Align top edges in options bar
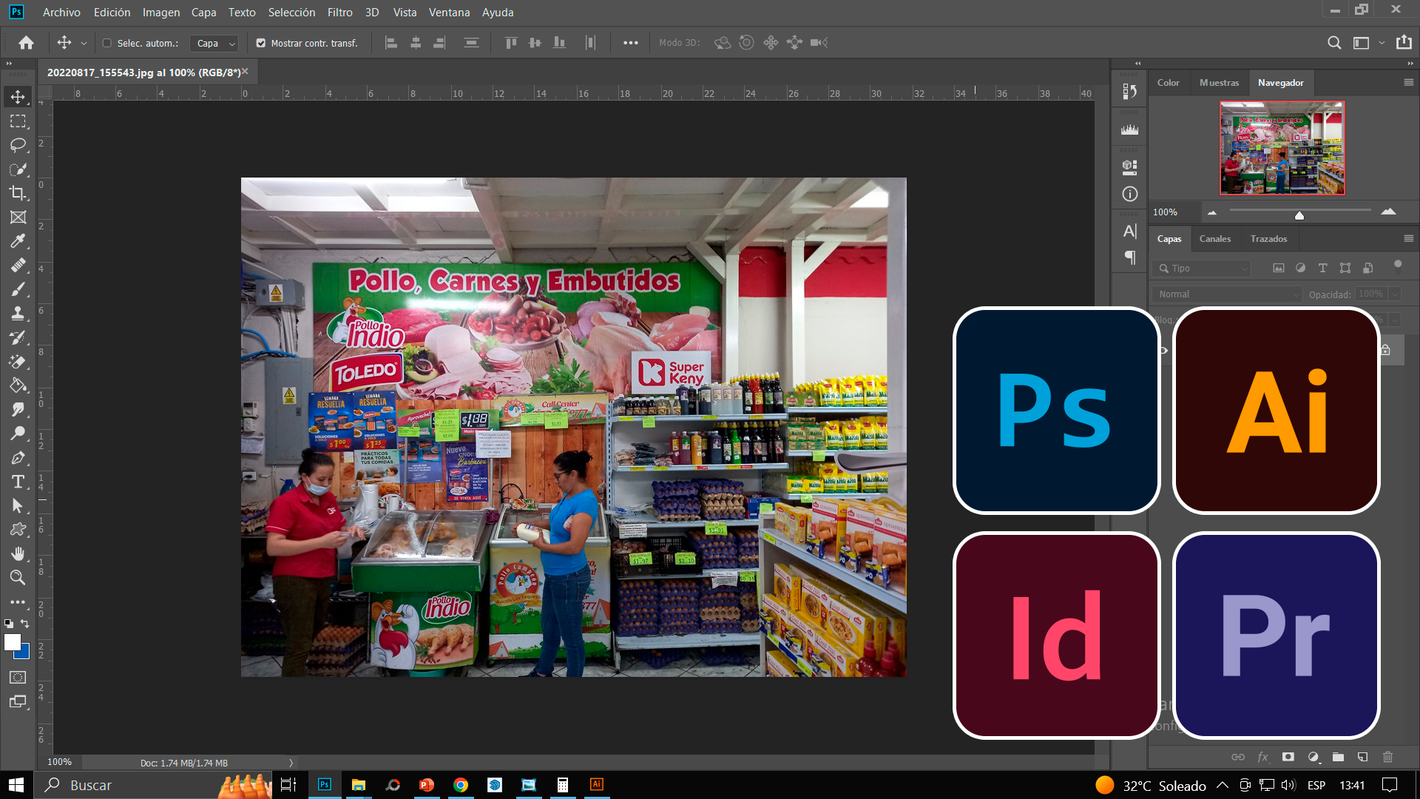Viewport: 1420px width, 799px height. (x=511, y=43)
